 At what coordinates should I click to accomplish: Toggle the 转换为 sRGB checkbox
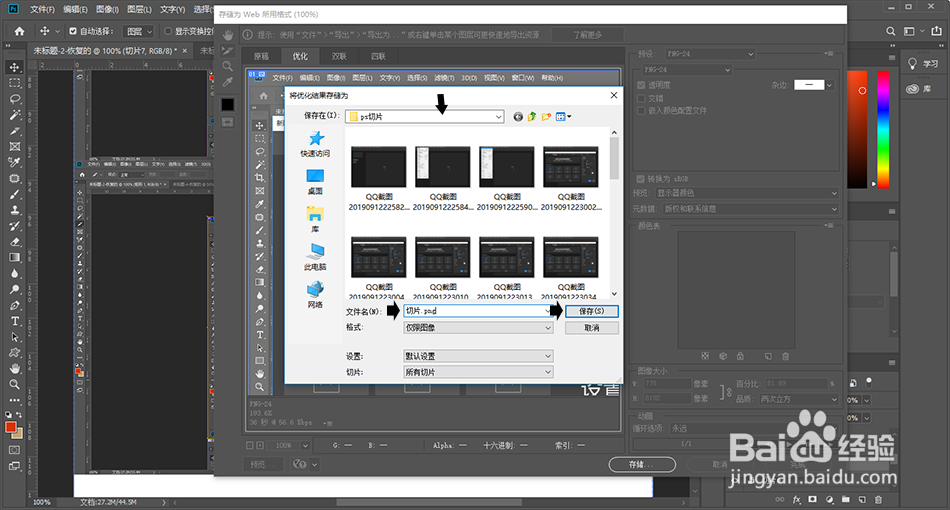coord(640,179)
